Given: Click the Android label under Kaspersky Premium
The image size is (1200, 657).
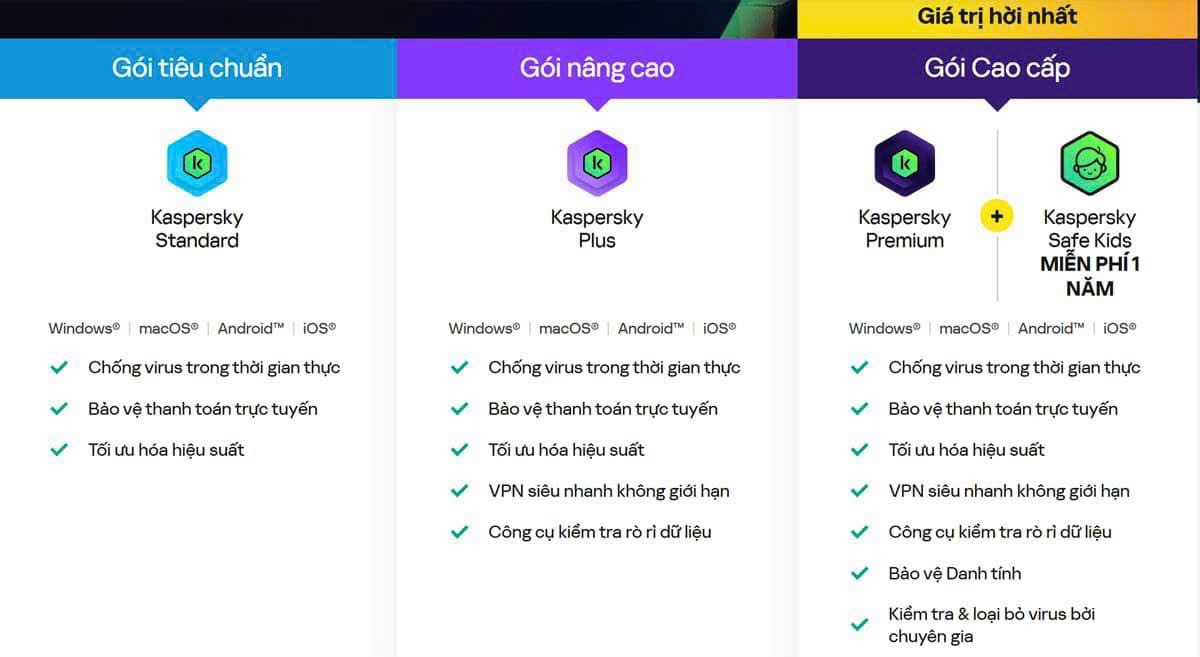Looking at the screenshot, I should [x=1051, y=328].
